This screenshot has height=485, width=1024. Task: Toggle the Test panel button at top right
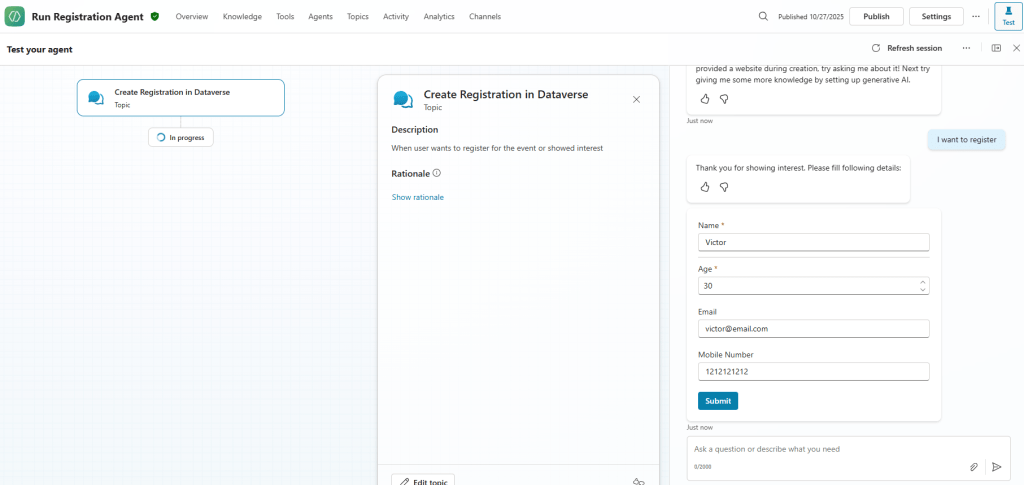tap(1007, 16)
